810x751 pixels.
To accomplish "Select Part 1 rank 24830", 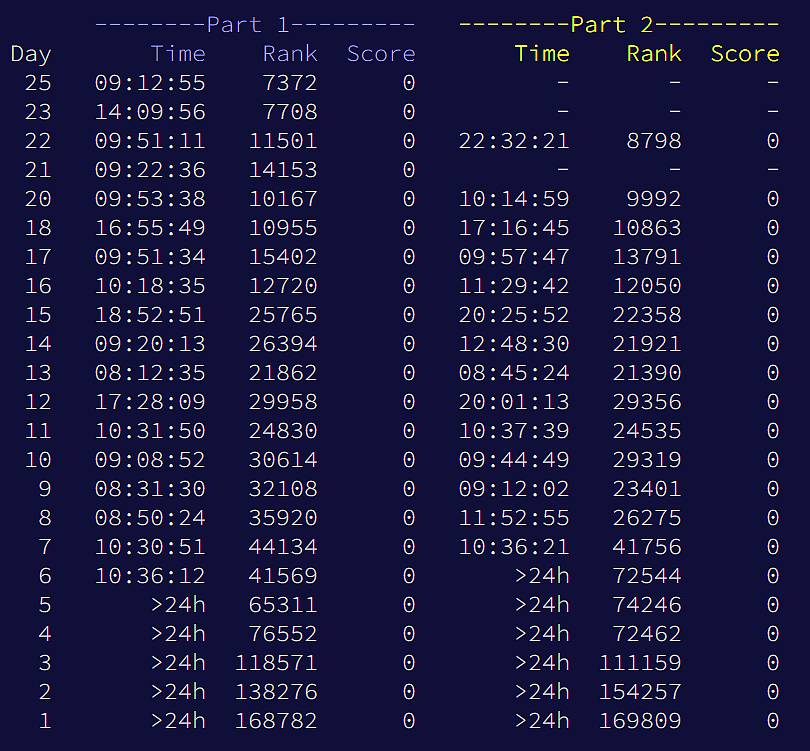I will point(283,430).
